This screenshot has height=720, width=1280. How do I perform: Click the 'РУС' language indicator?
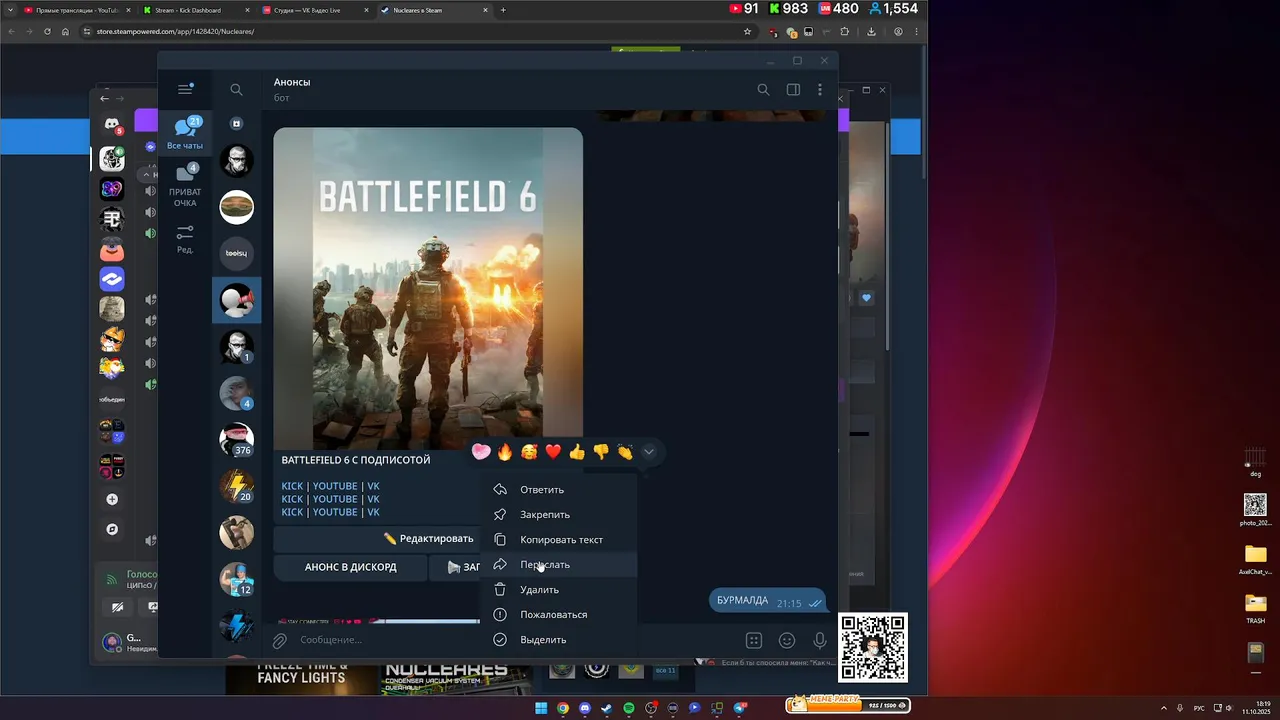click(1199, 708)
